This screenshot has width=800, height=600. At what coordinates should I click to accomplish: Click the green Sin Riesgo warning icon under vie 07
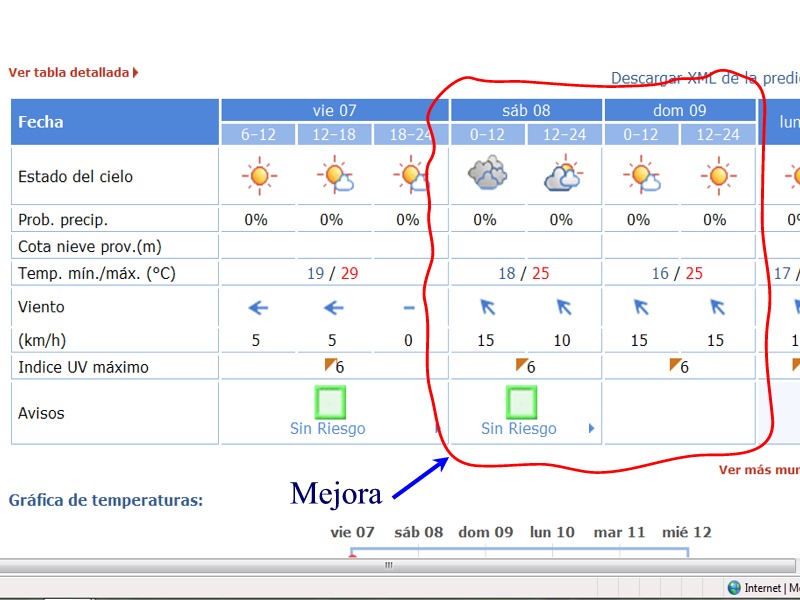329,402
